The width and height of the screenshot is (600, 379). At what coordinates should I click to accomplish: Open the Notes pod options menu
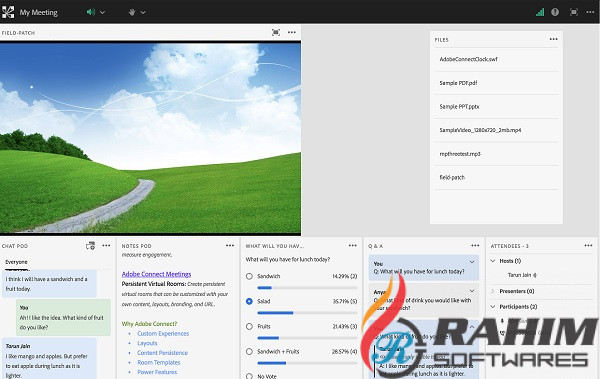230,246
